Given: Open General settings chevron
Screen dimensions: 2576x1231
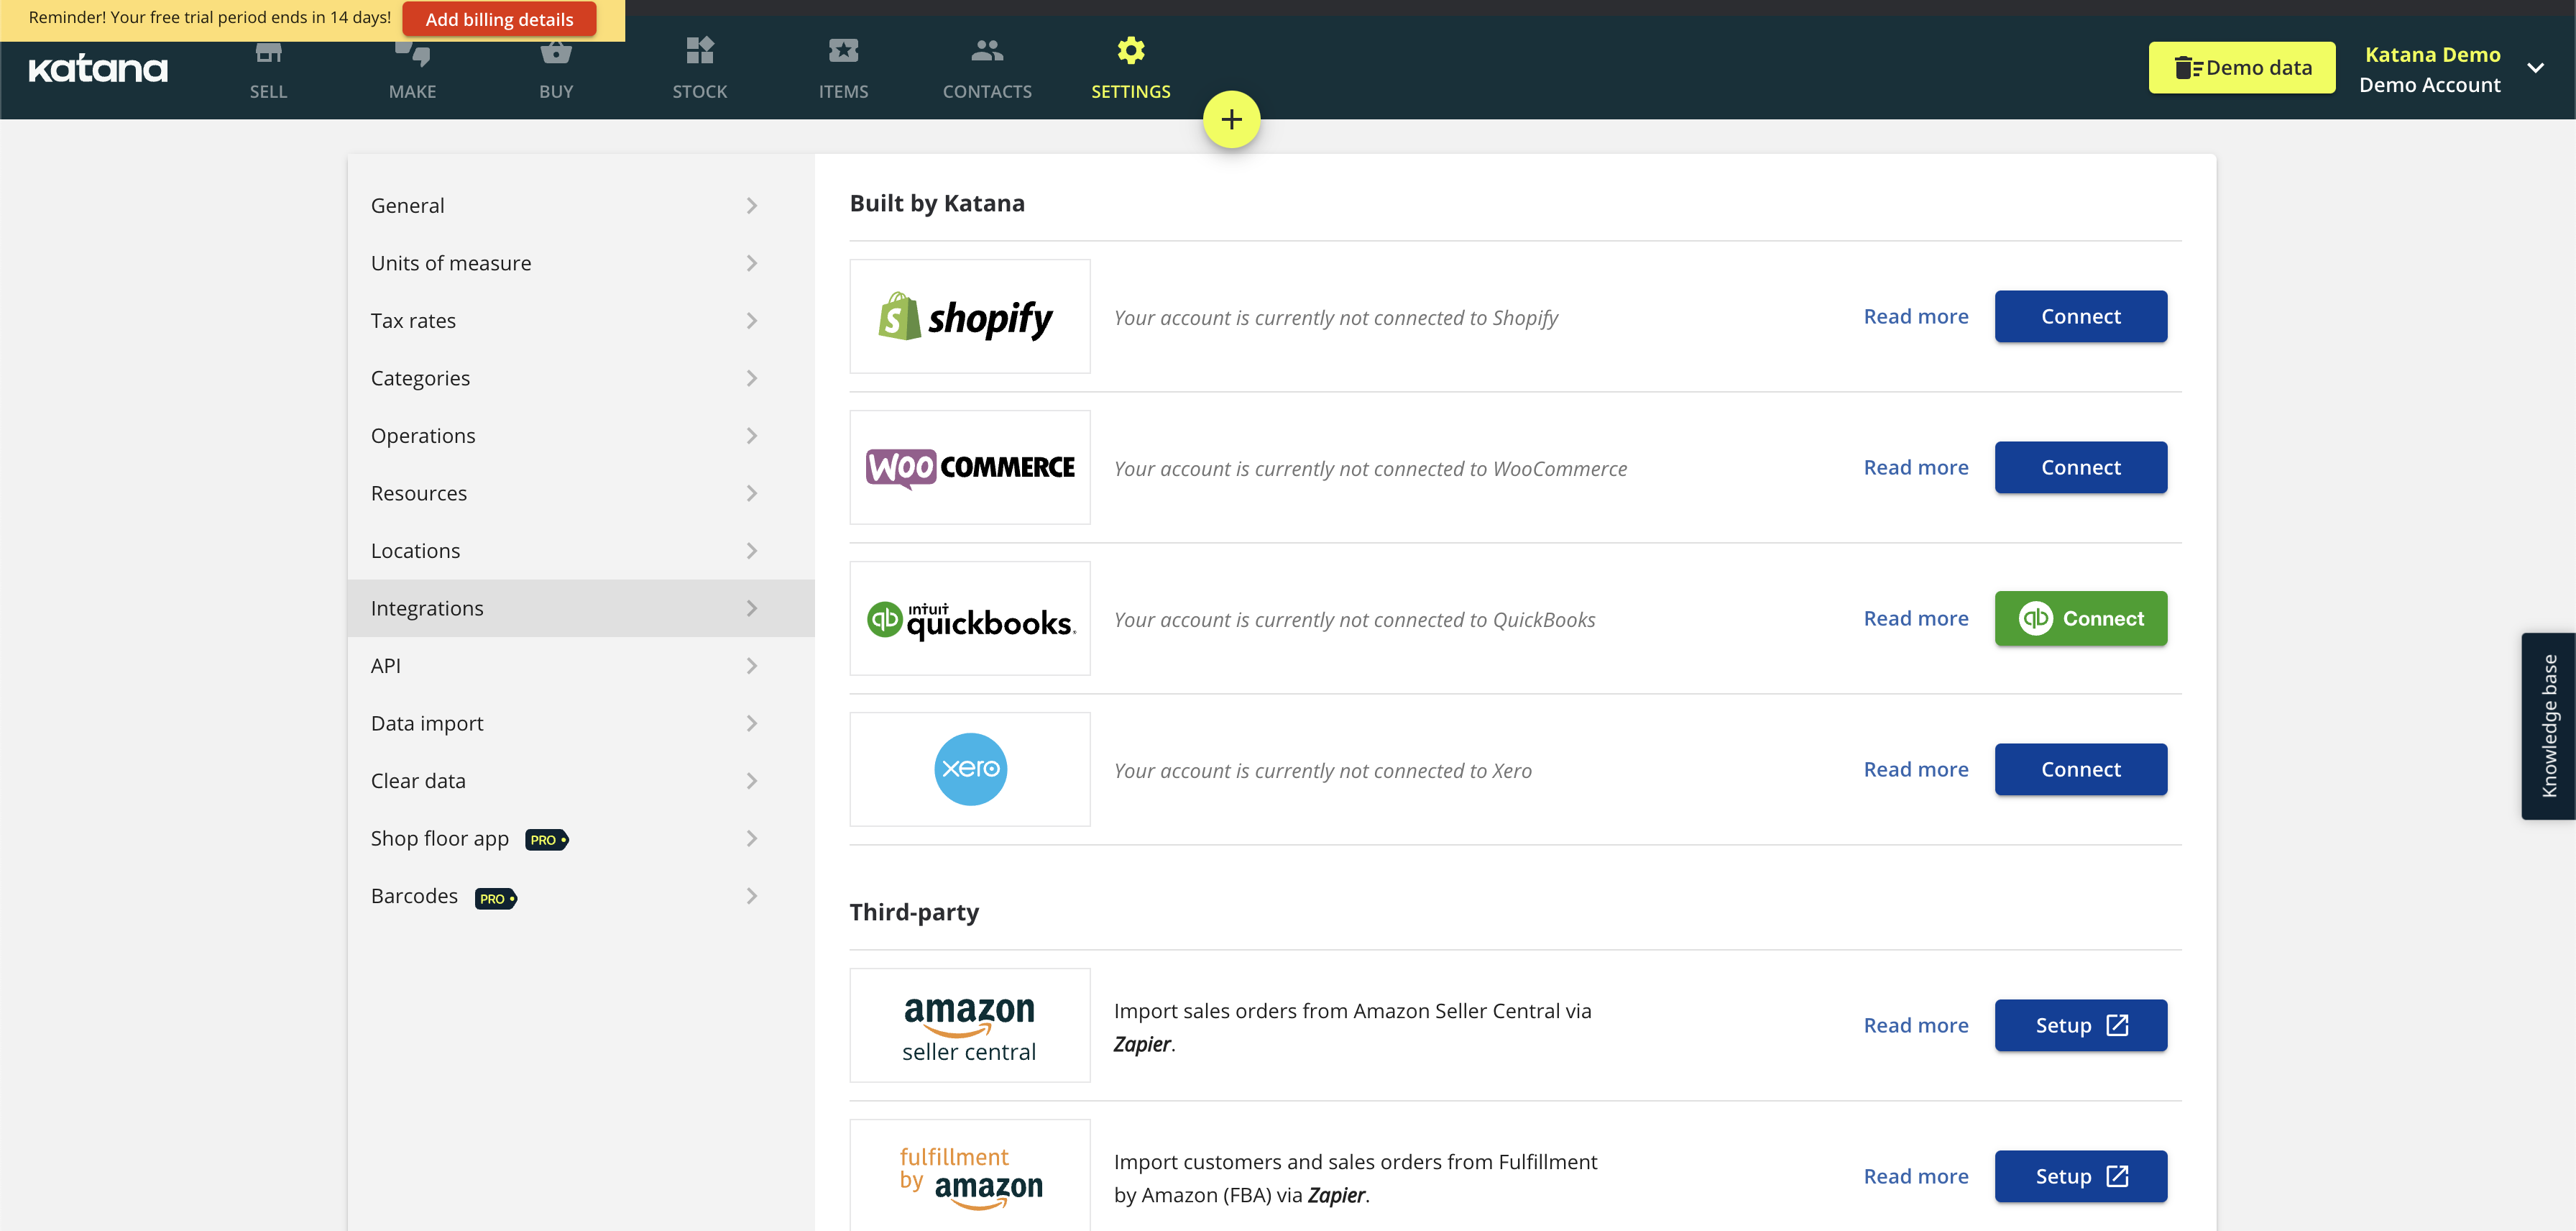Looking at the screenshot, I should pos(752,206).
